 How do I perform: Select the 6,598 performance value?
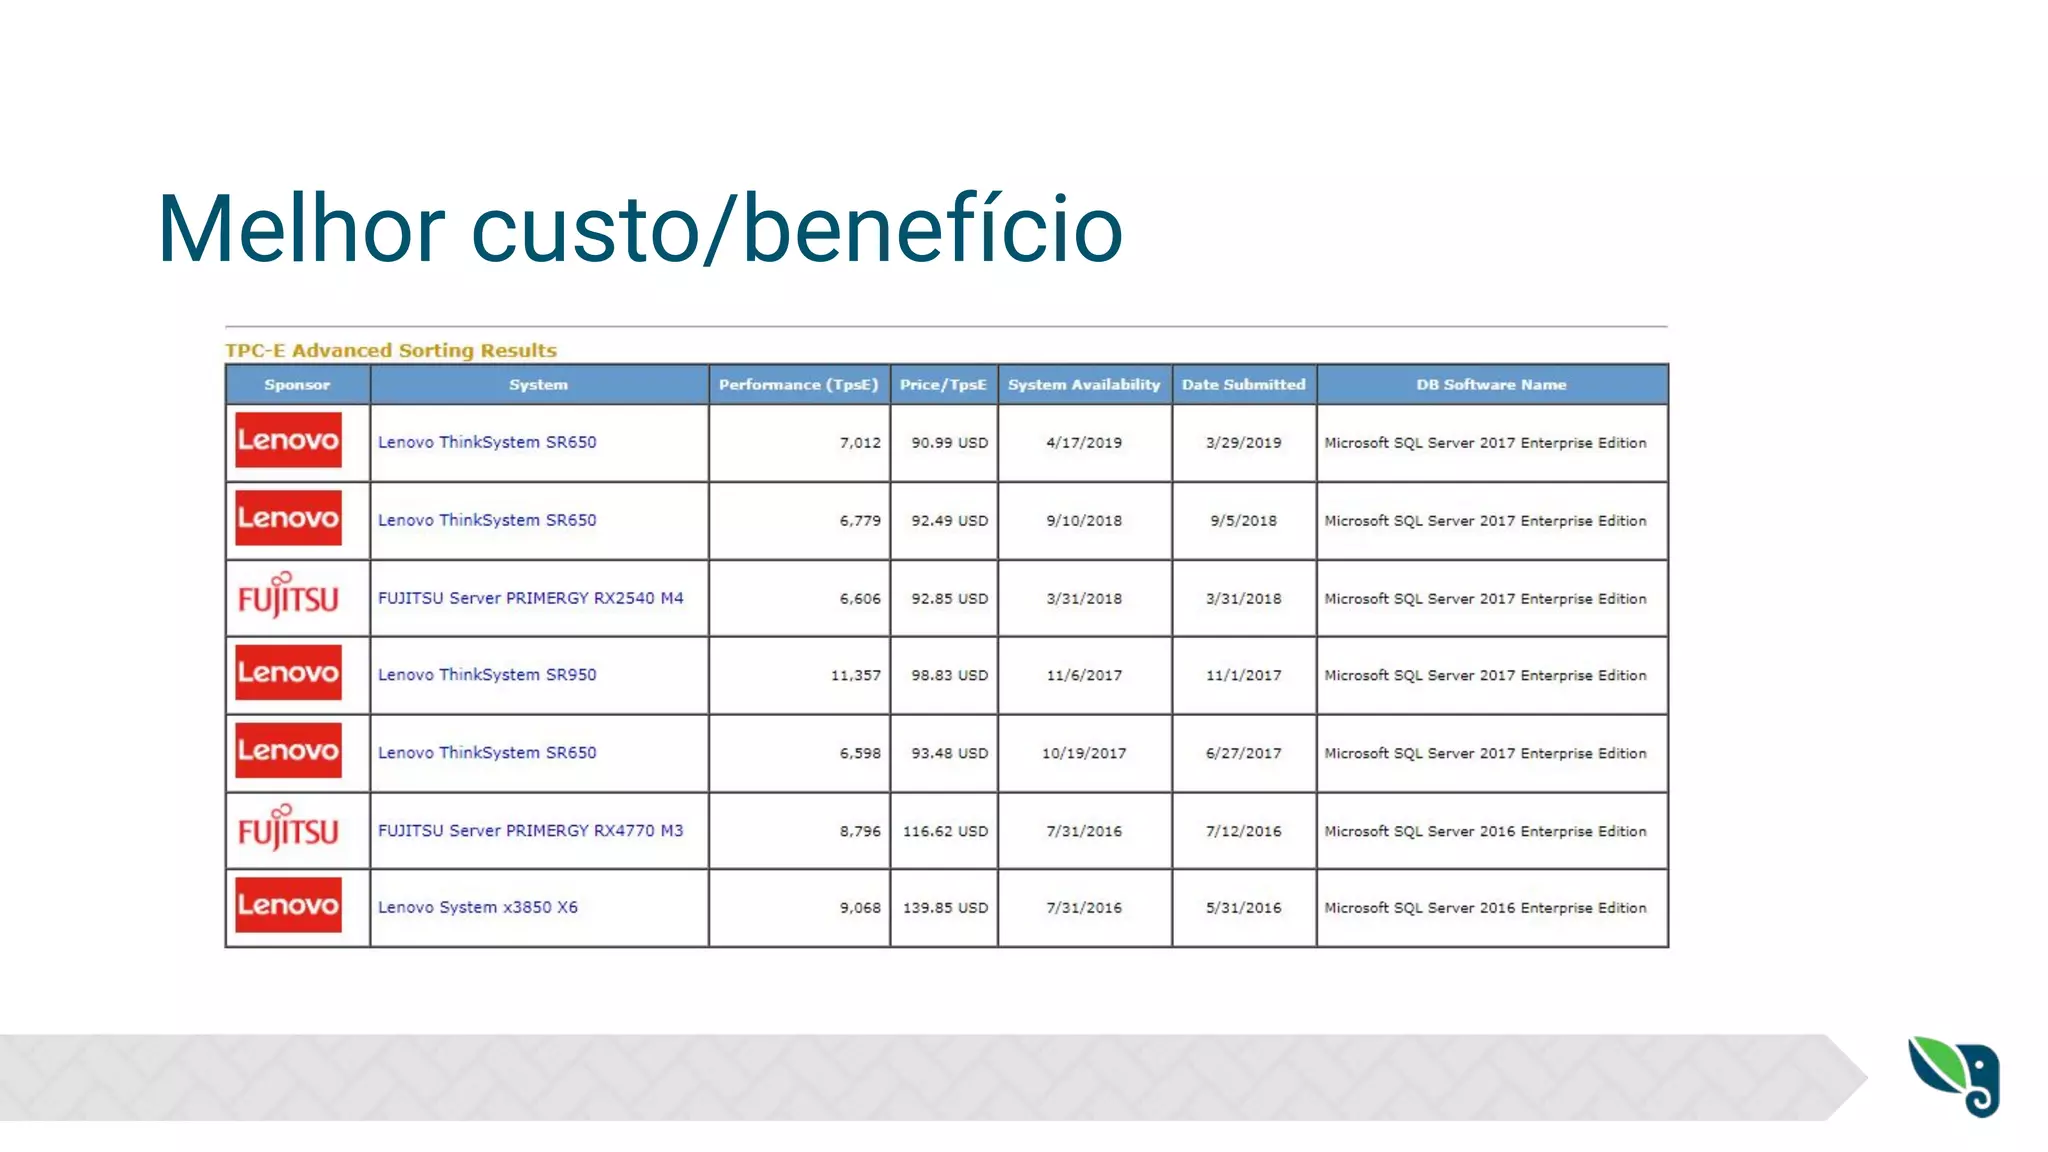pyautogui.click(x=860, y=754)
